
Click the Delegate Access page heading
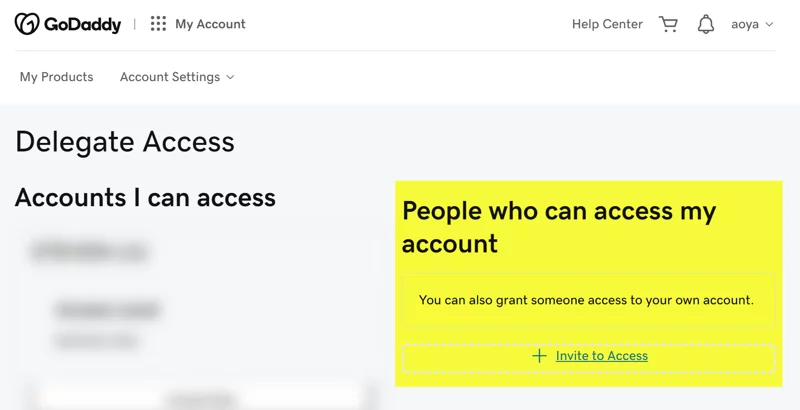[x=125, y=142]
